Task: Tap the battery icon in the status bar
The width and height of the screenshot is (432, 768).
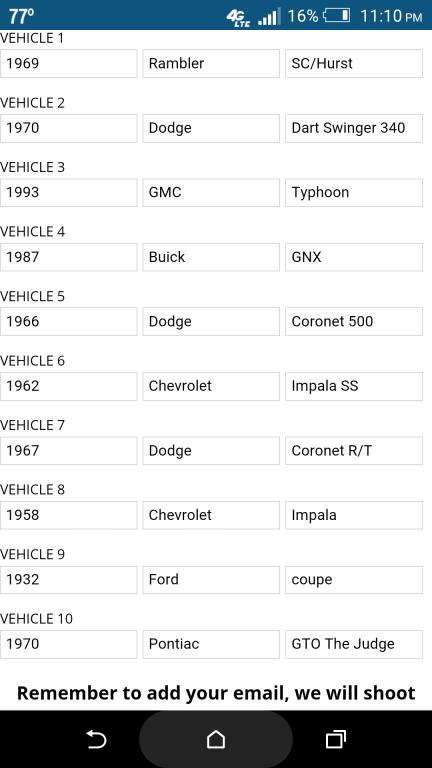Action: point(336,16)
